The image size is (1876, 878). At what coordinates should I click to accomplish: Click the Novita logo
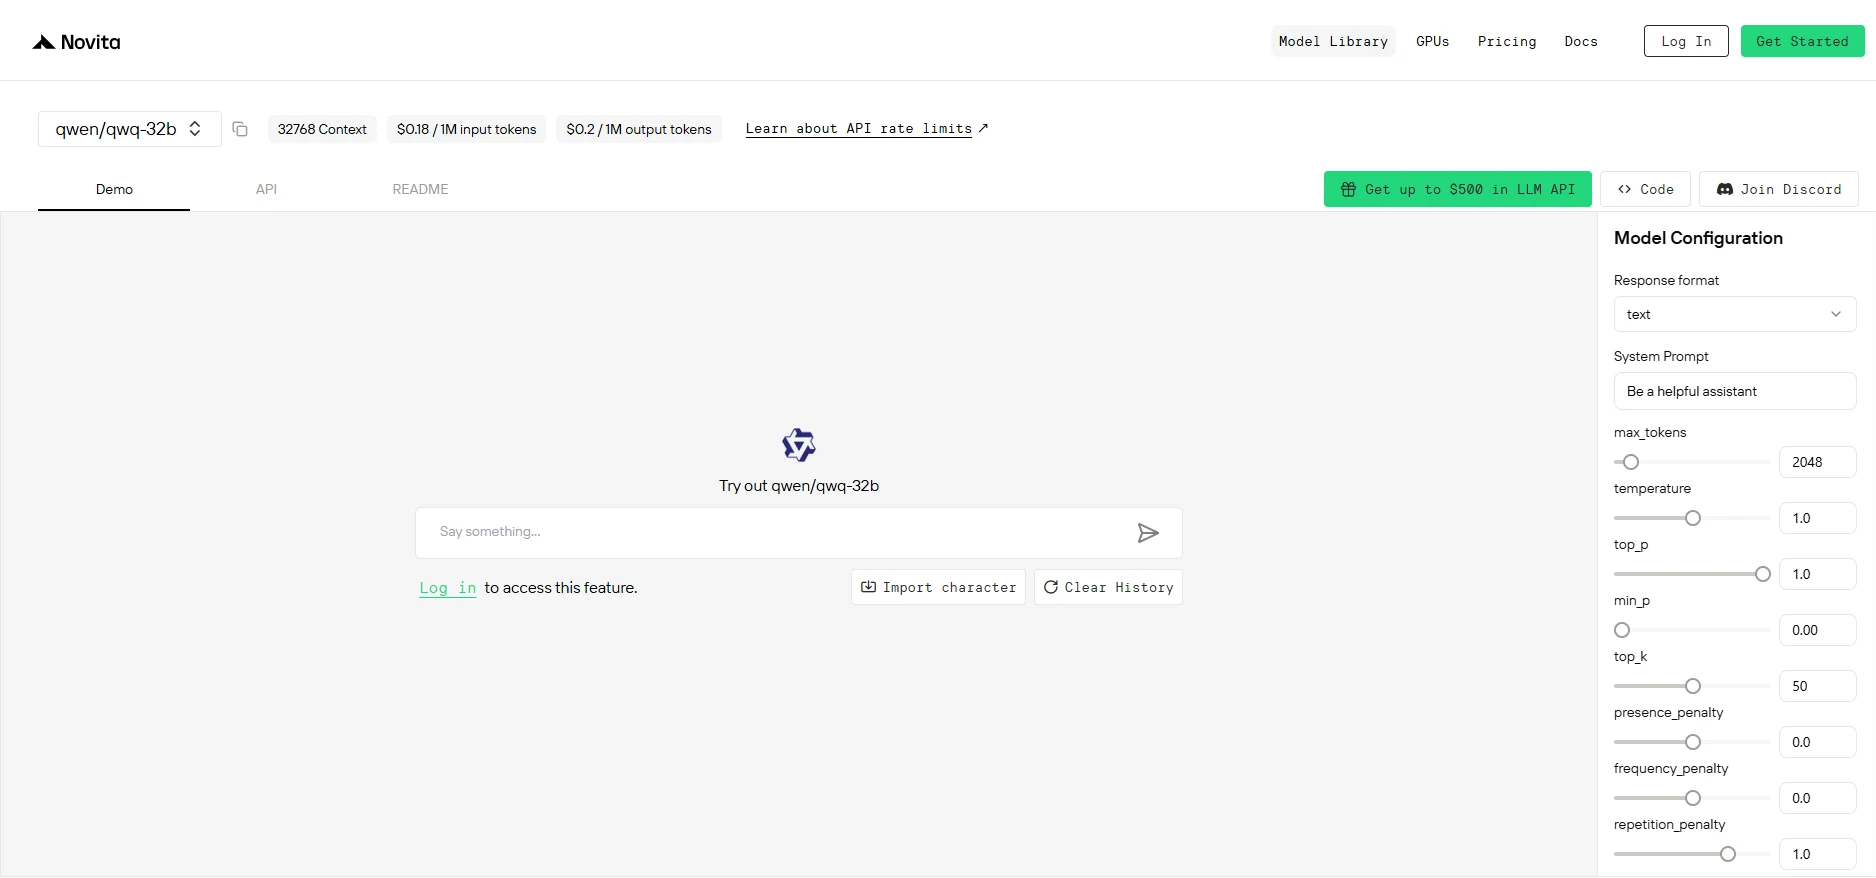(76, 42)
